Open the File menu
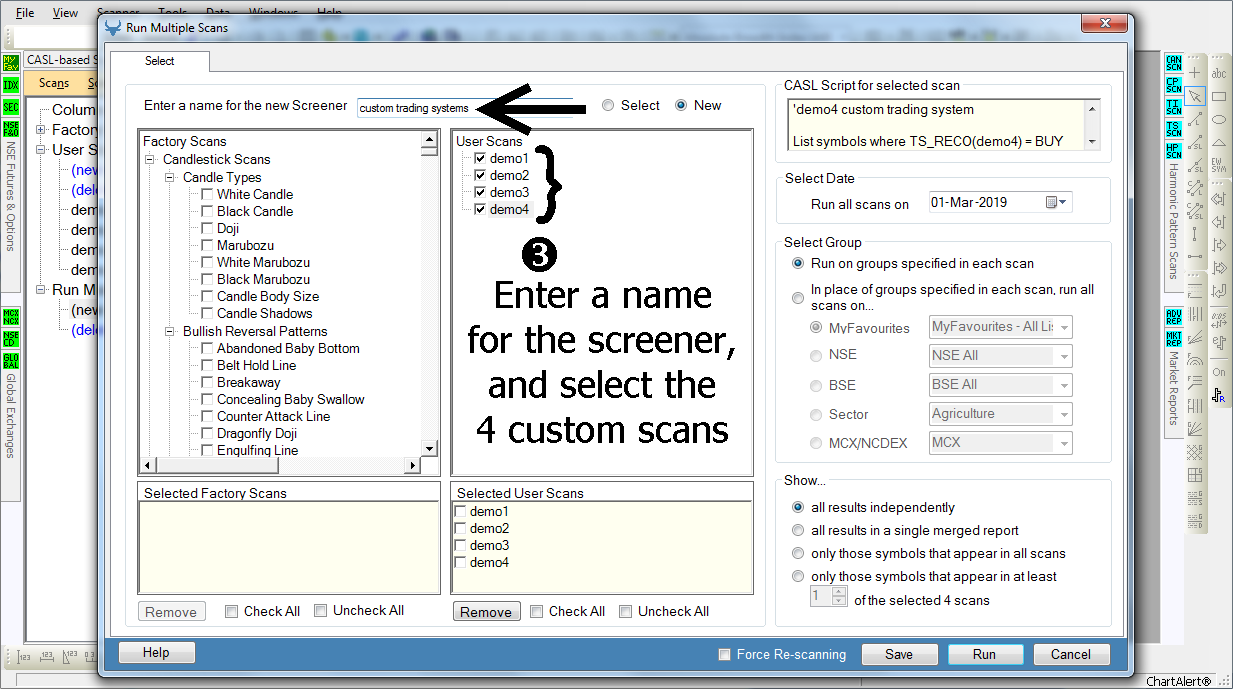The height and width of the screenshot is (689, 1233). tap(25, 13)
